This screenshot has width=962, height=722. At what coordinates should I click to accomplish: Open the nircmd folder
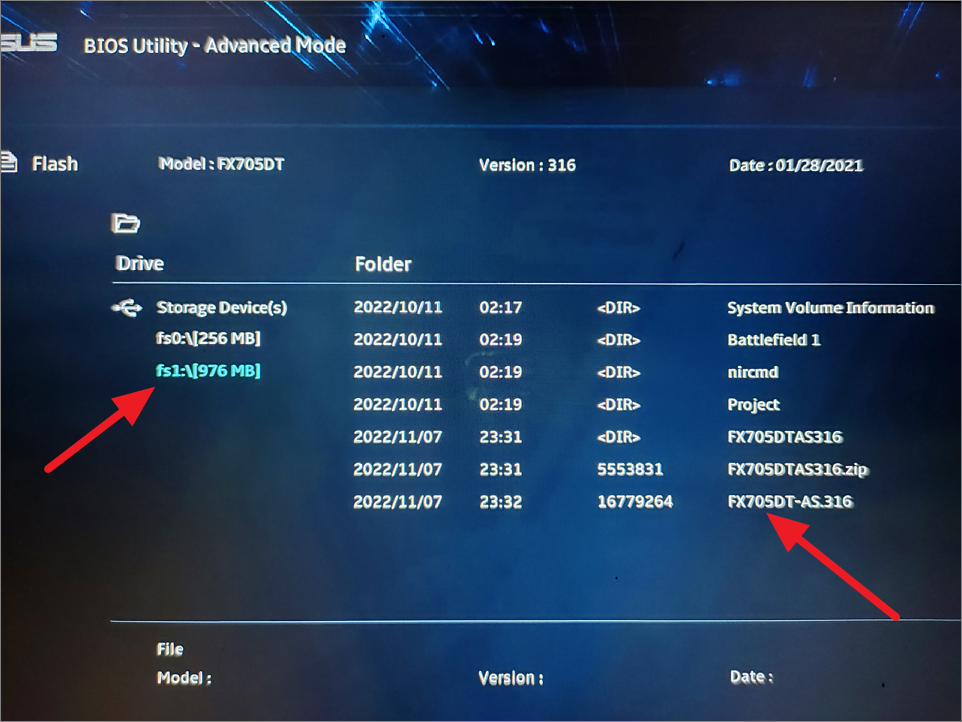753,372
